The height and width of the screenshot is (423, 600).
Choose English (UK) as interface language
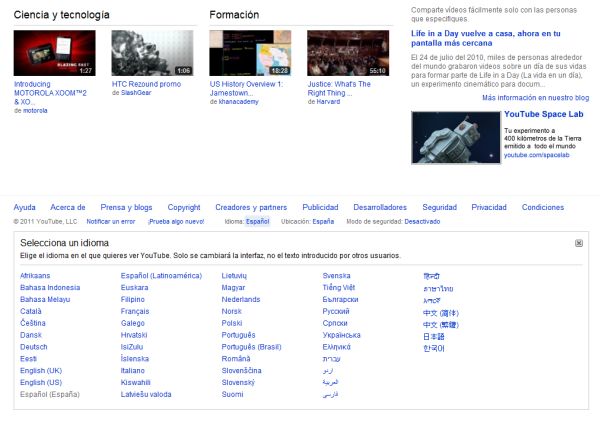[x=41, y=371]
